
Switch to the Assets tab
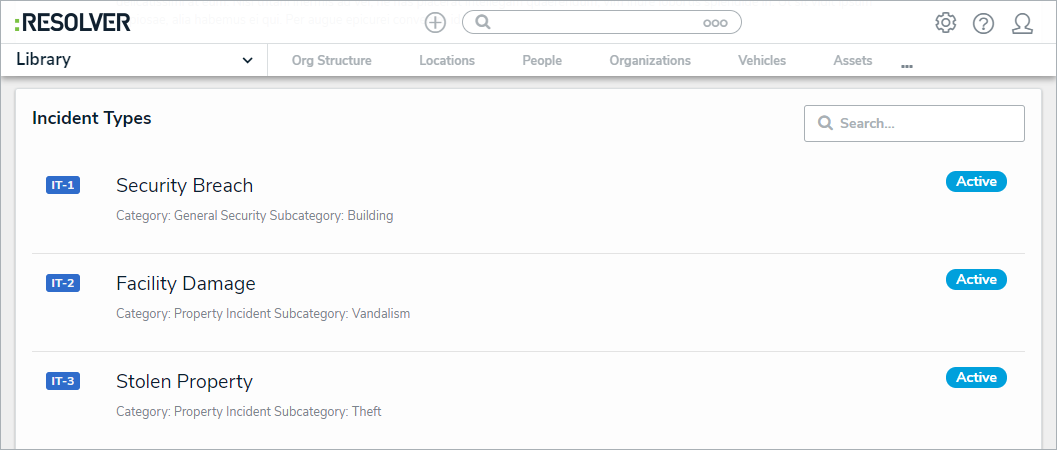coord(853,60)
